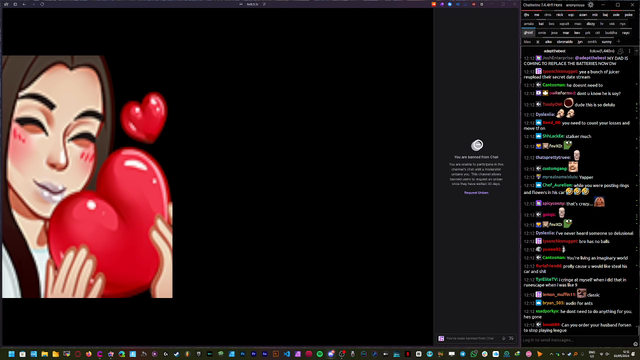Click username bryan_505 in chat
The width and height of the screenshot is (640, 360).
tap(553, 303)
